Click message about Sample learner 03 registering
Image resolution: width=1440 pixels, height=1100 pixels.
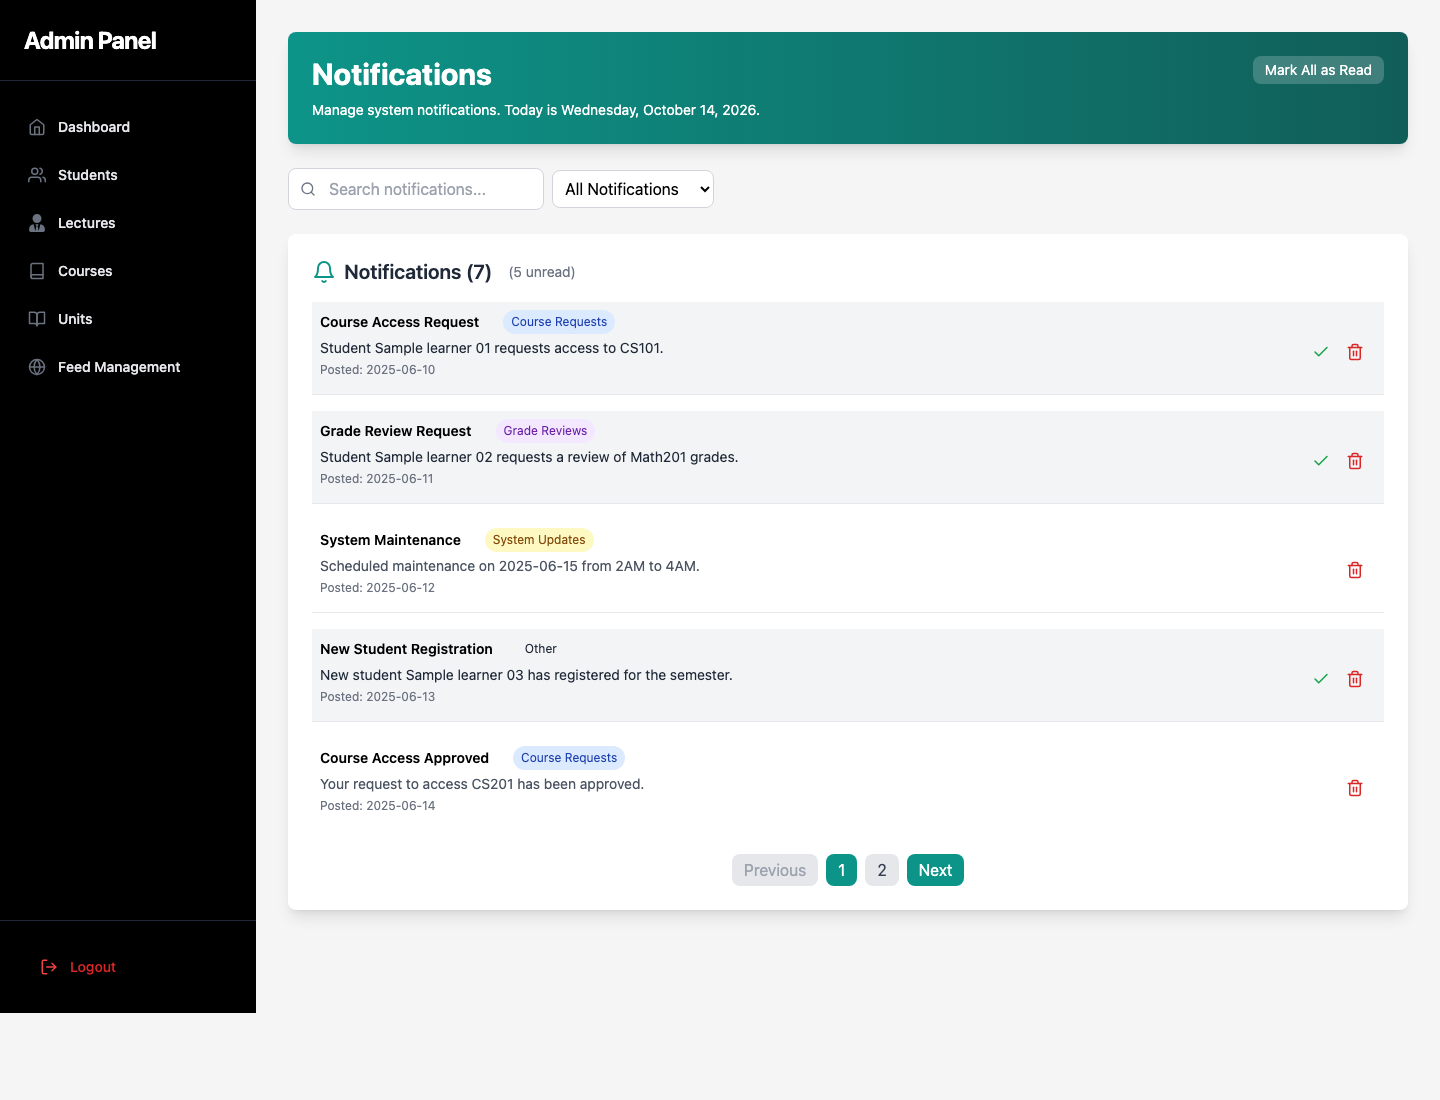(x=526, y=675)
